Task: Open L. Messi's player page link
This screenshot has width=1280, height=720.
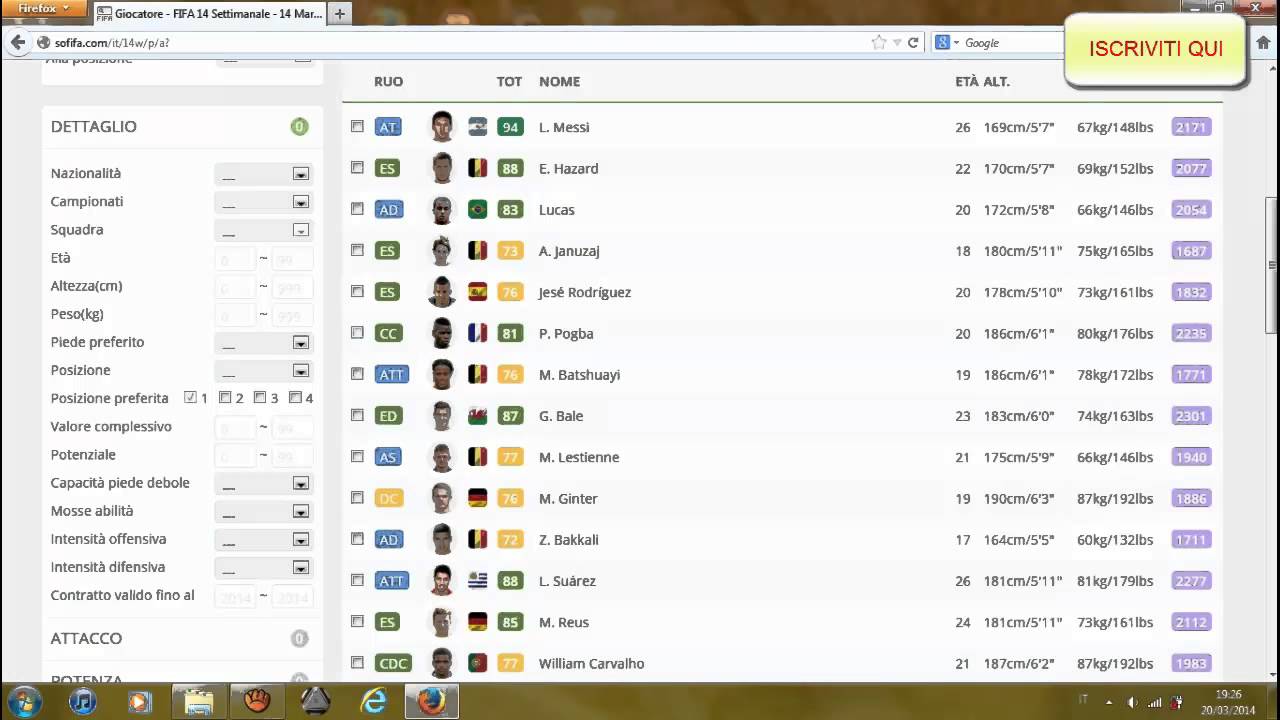Action: 564,127
